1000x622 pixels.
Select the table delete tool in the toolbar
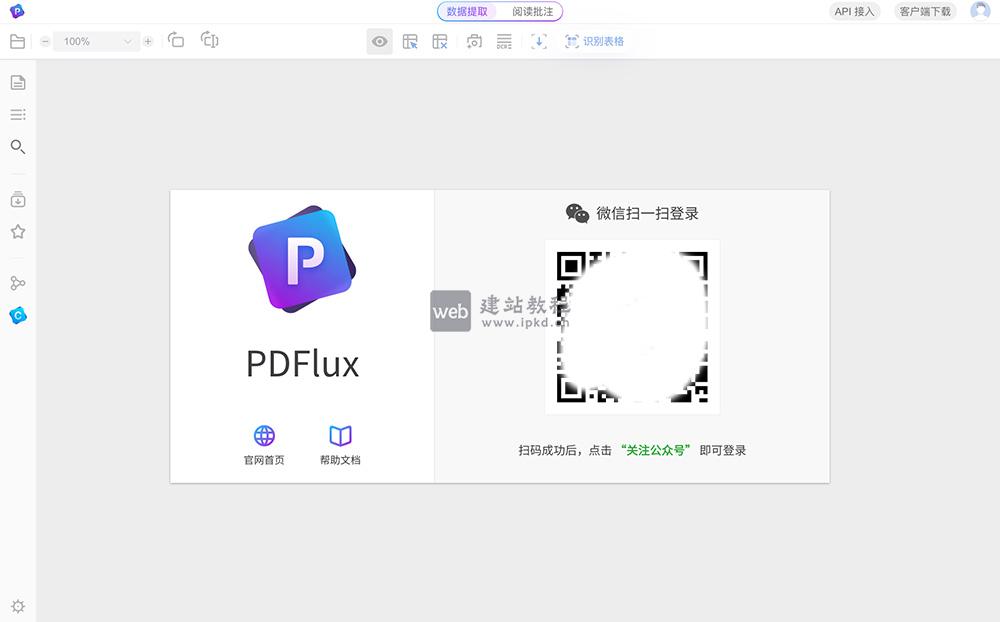click(x=439, y=41)
